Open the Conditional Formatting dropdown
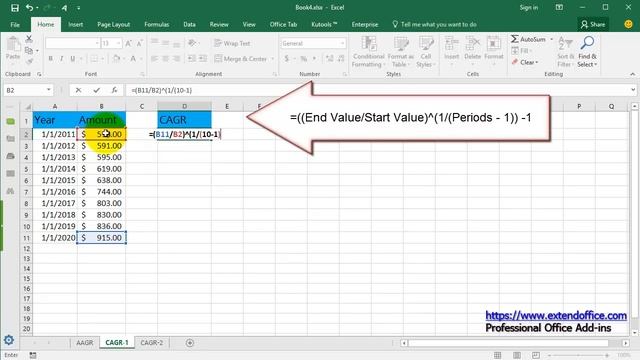The width and height of the screenshot is (640, 360). coord(369,52)
